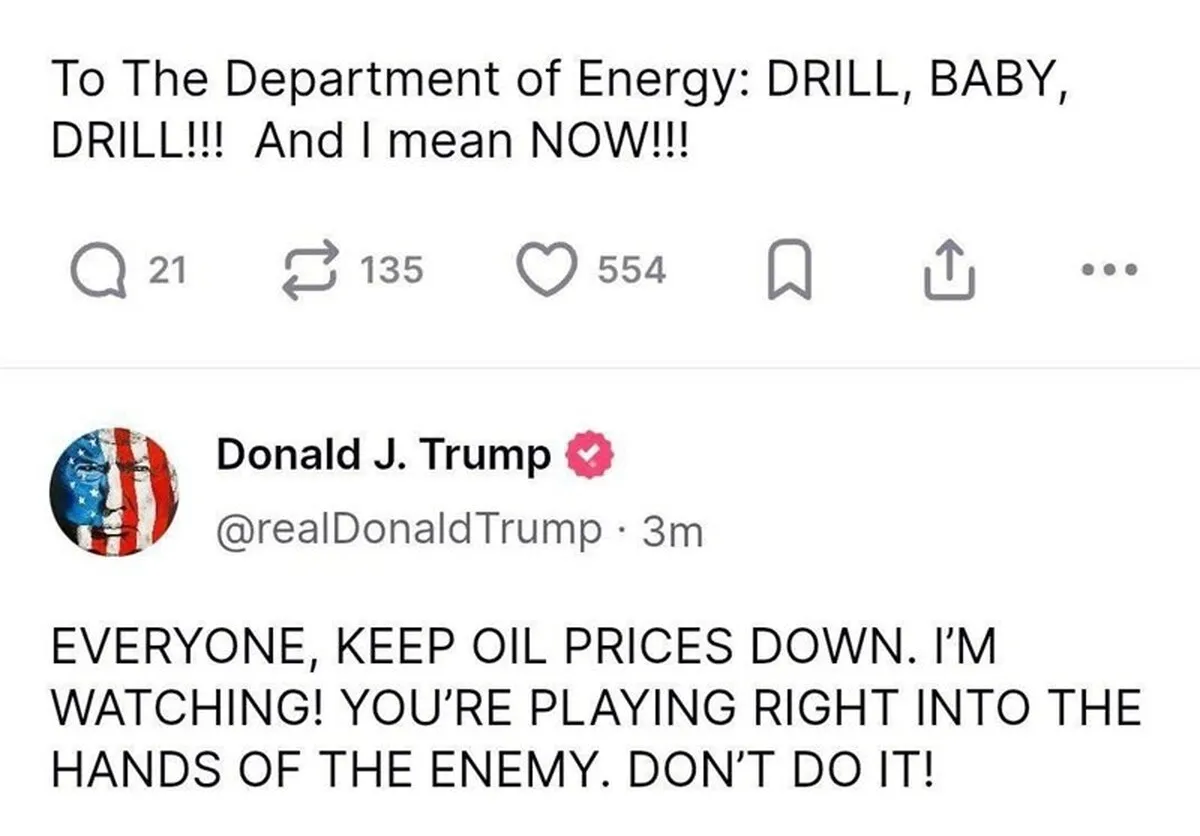Screen dimensions: 1200x836
Task: View the 554 likes count
Action: (631, 271)
